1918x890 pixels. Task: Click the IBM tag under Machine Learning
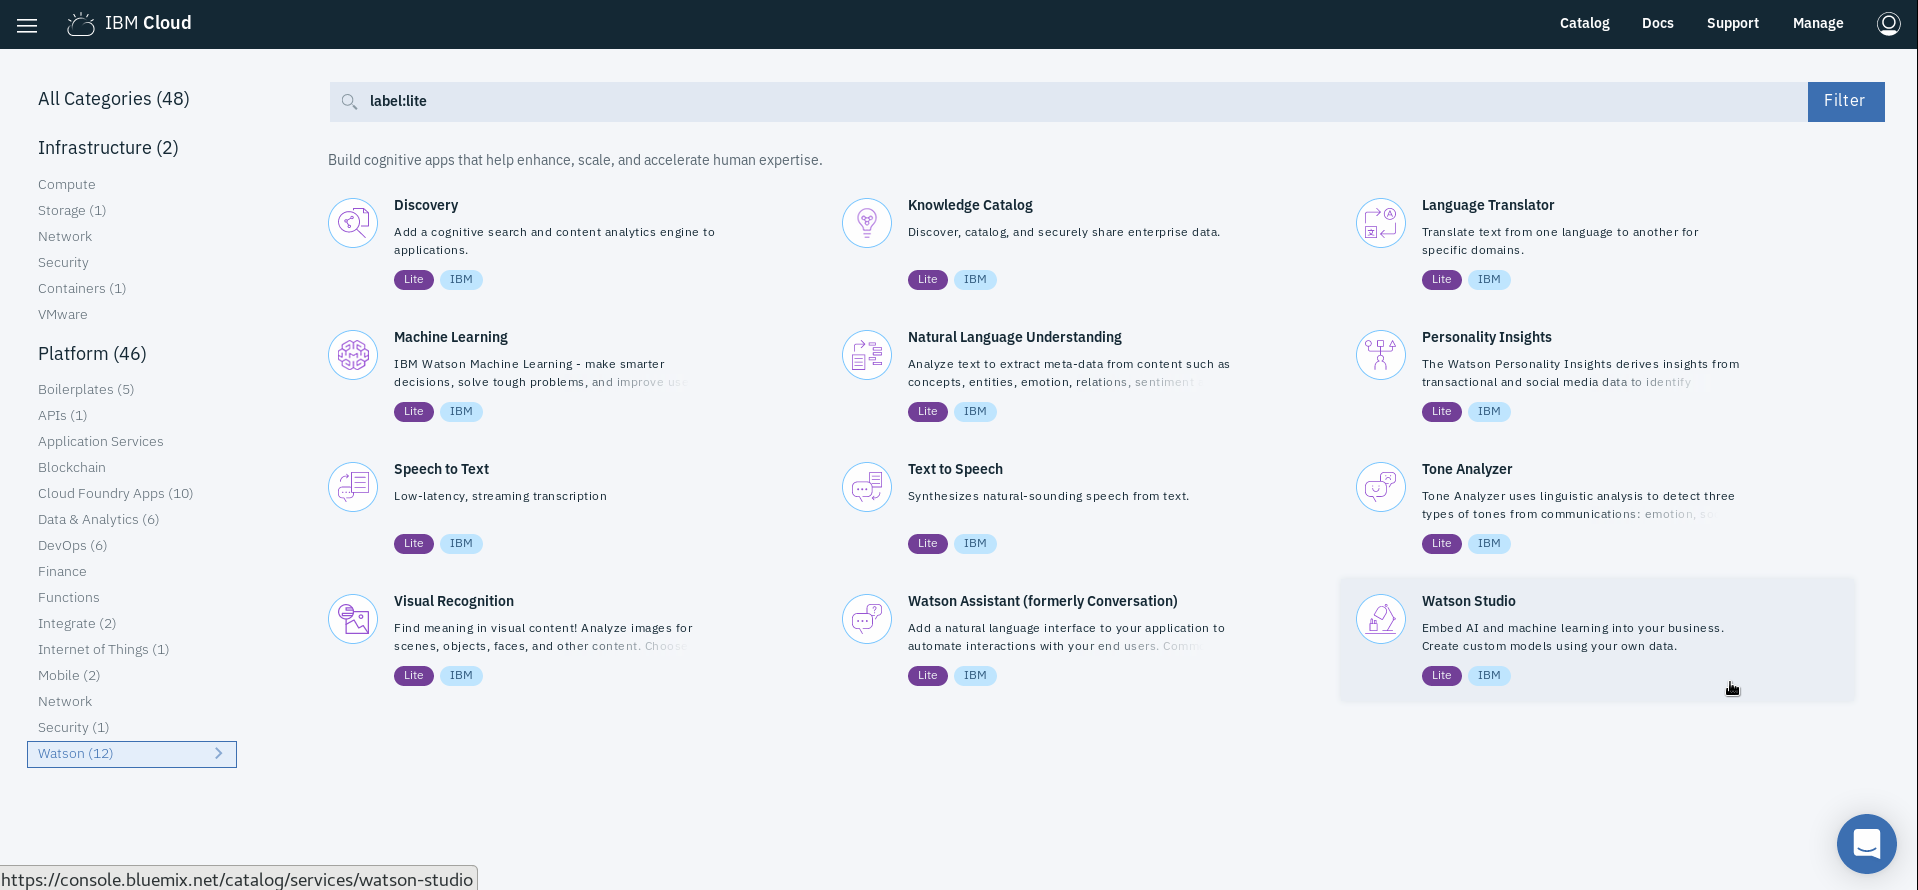point(461,412)
